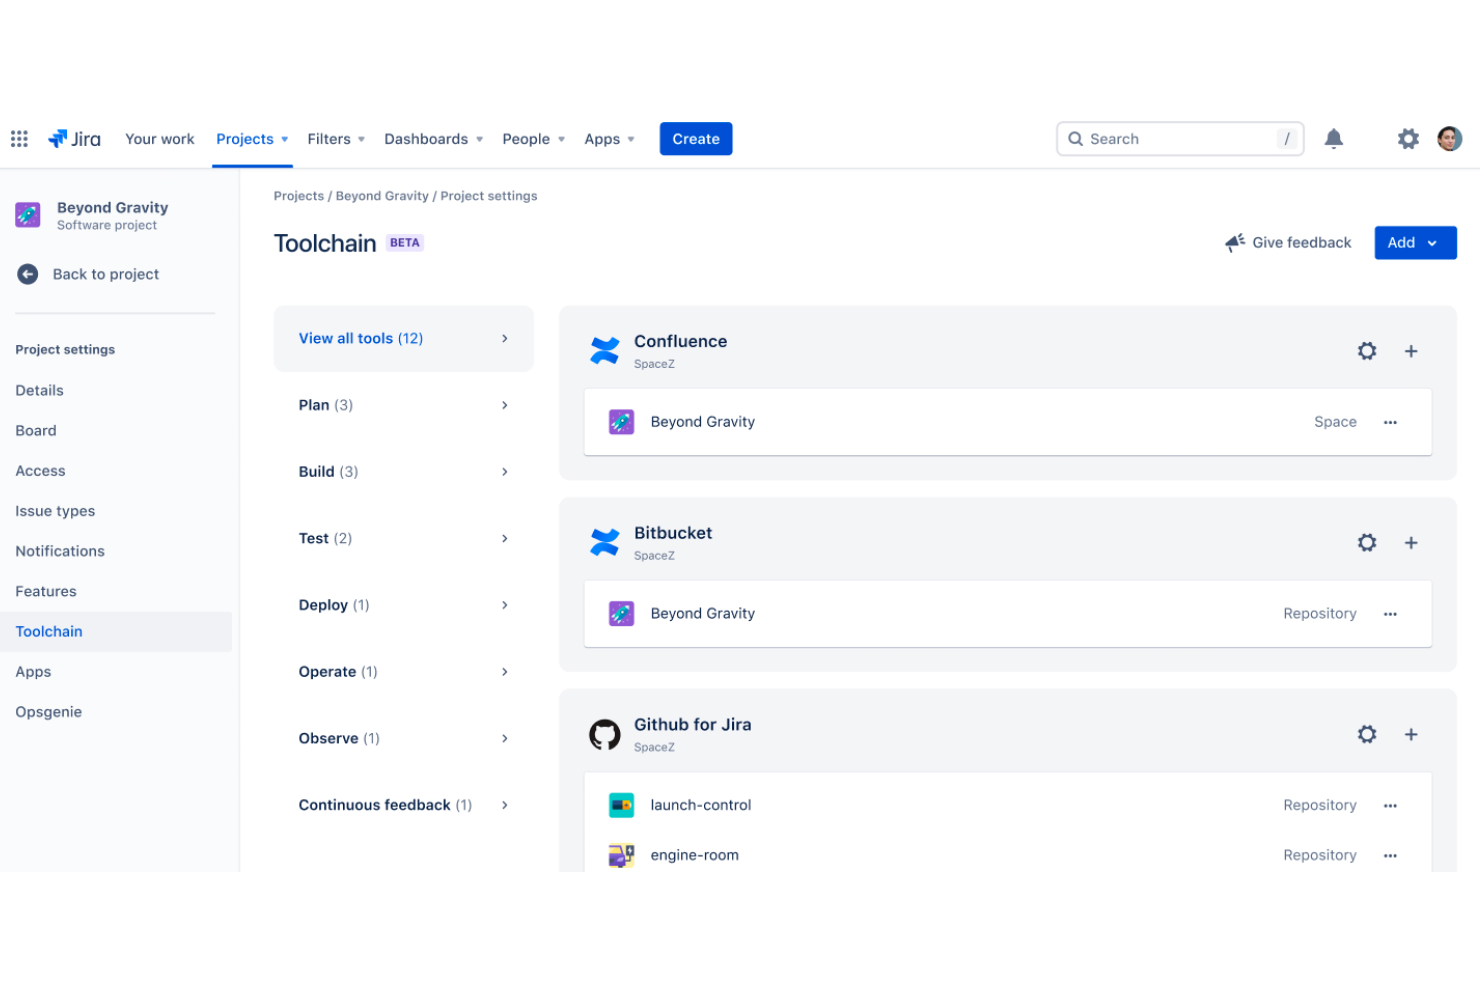Open the app switcher grid icon
Image resolution: width=1480 pixels, height=987 pixels.
point(19,139)
